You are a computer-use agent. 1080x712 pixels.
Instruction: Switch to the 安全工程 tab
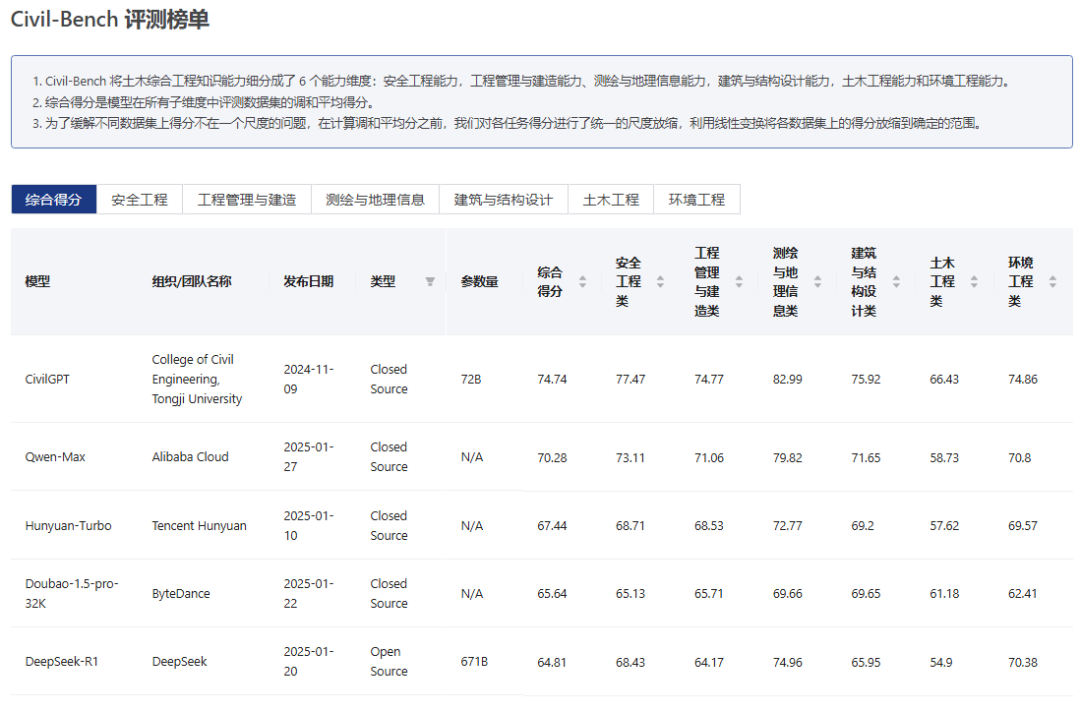140,200
